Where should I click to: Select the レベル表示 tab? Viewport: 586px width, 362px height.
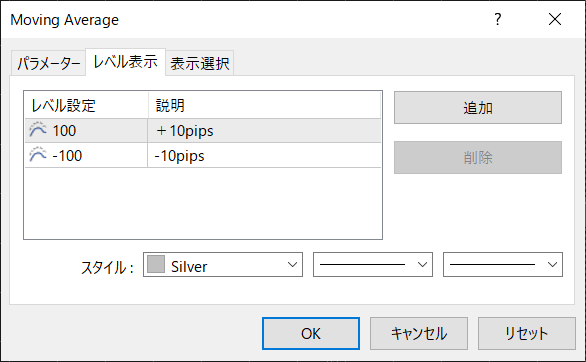tap(126, 62)
